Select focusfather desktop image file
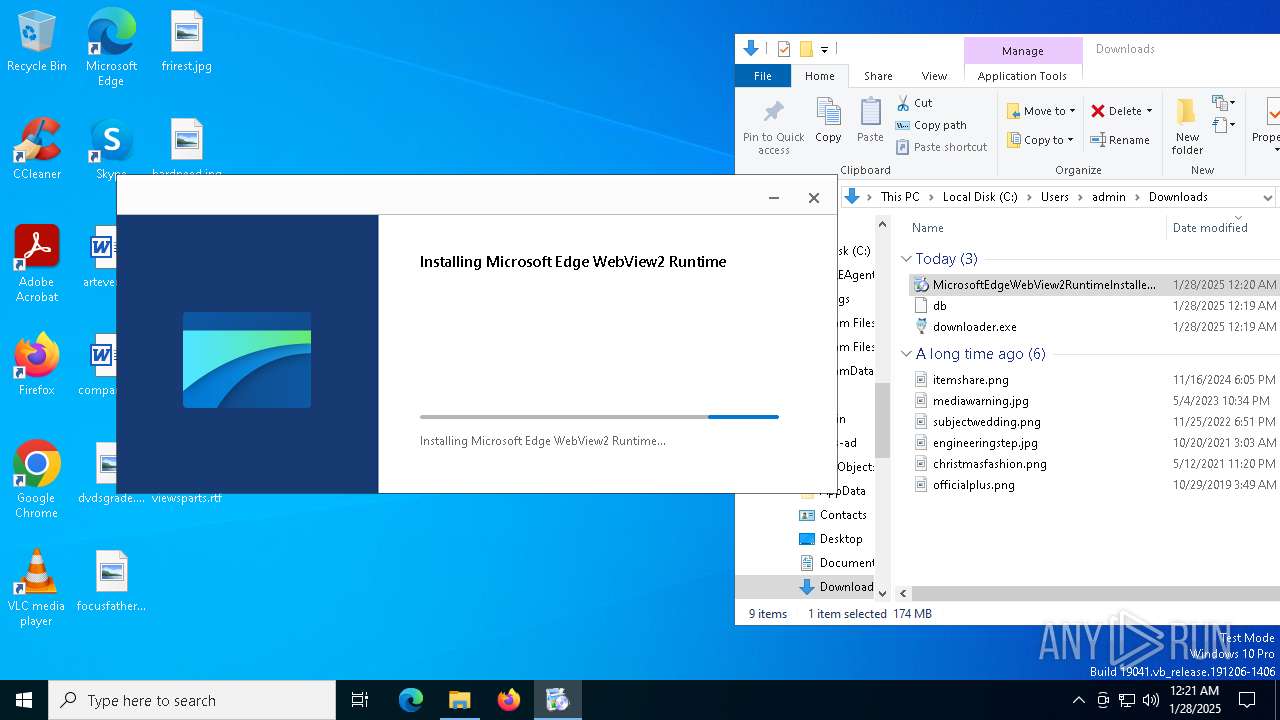Image resolution: width=1280 pixels, height=720 pixels. (111, 581)
